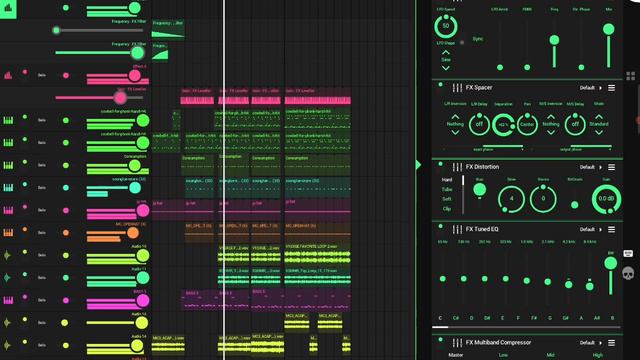Toggle the FX Distortion power dot
640x360 pixels.
pos(440,164)
